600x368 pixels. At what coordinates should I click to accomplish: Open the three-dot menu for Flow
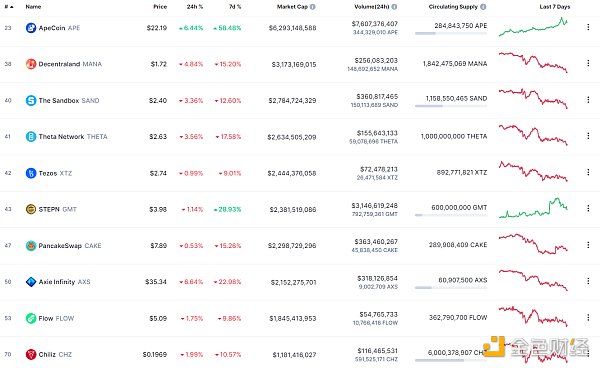[x=588, y=318]
